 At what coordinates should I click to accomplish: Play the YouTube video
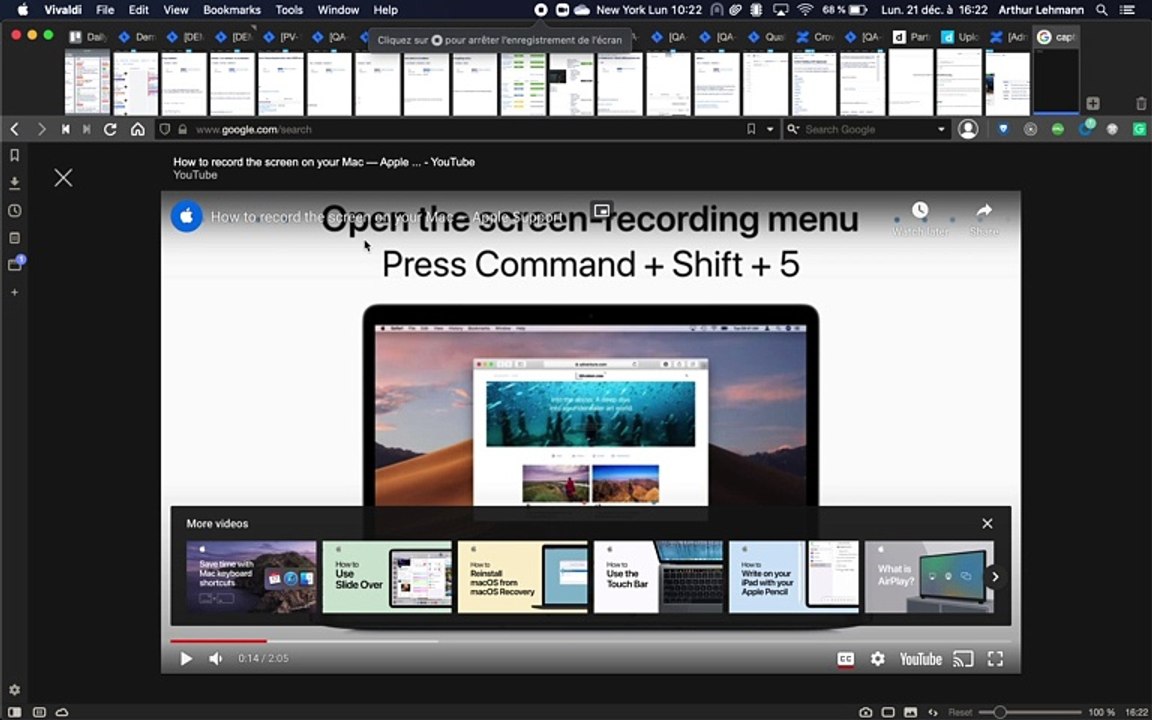pos(186,659)
